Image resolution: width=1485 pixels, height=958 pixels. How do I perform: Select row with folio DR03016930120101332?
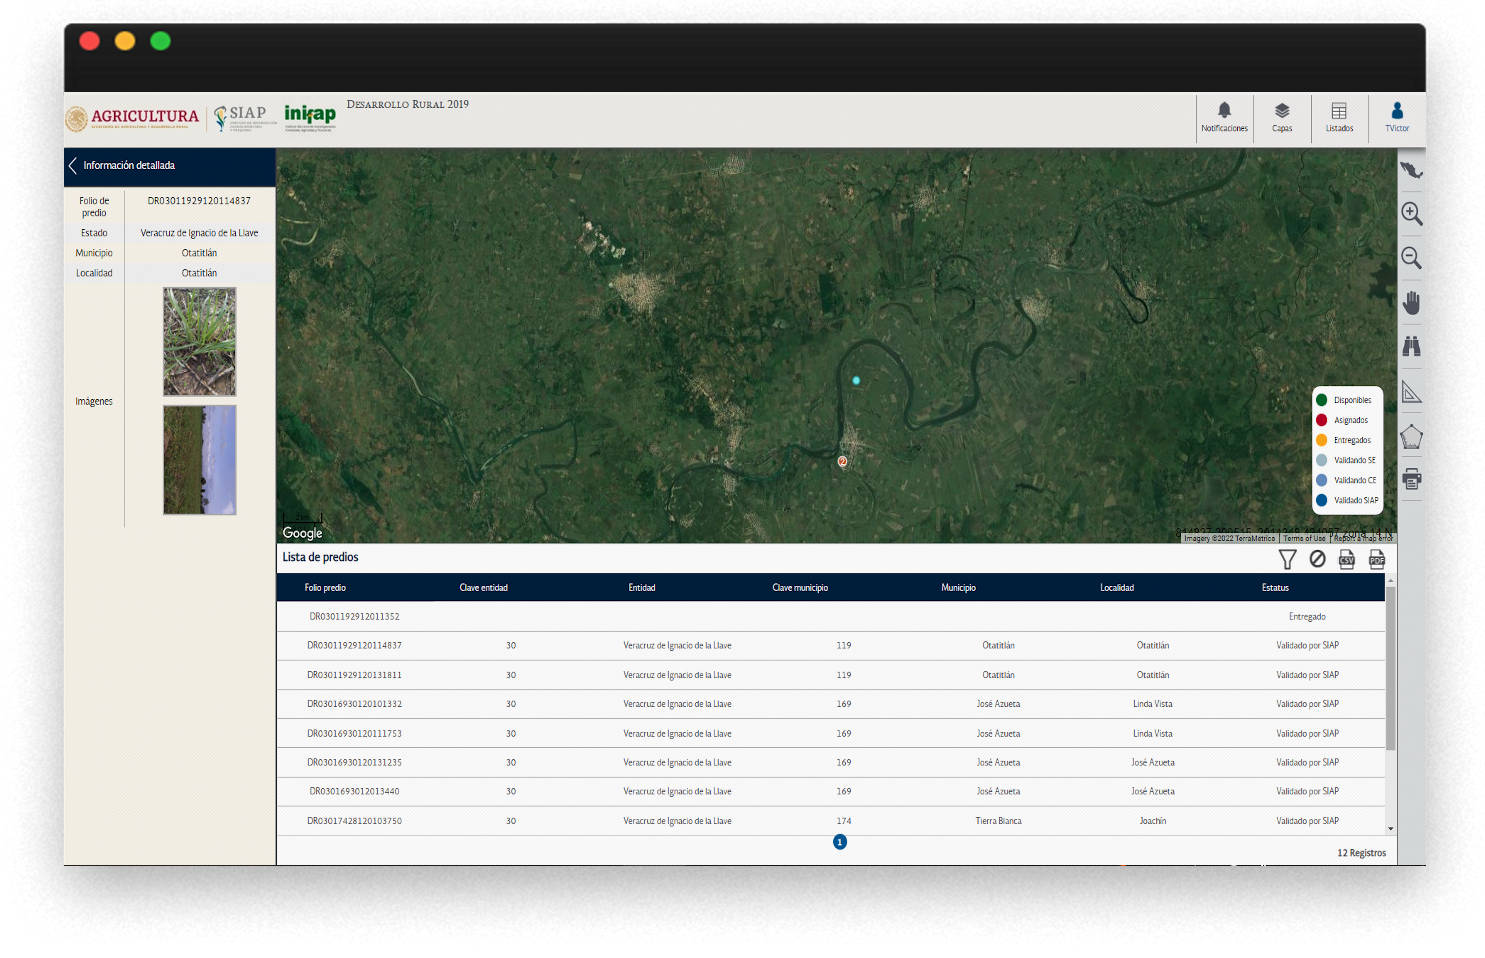click(x=354, y=704)
